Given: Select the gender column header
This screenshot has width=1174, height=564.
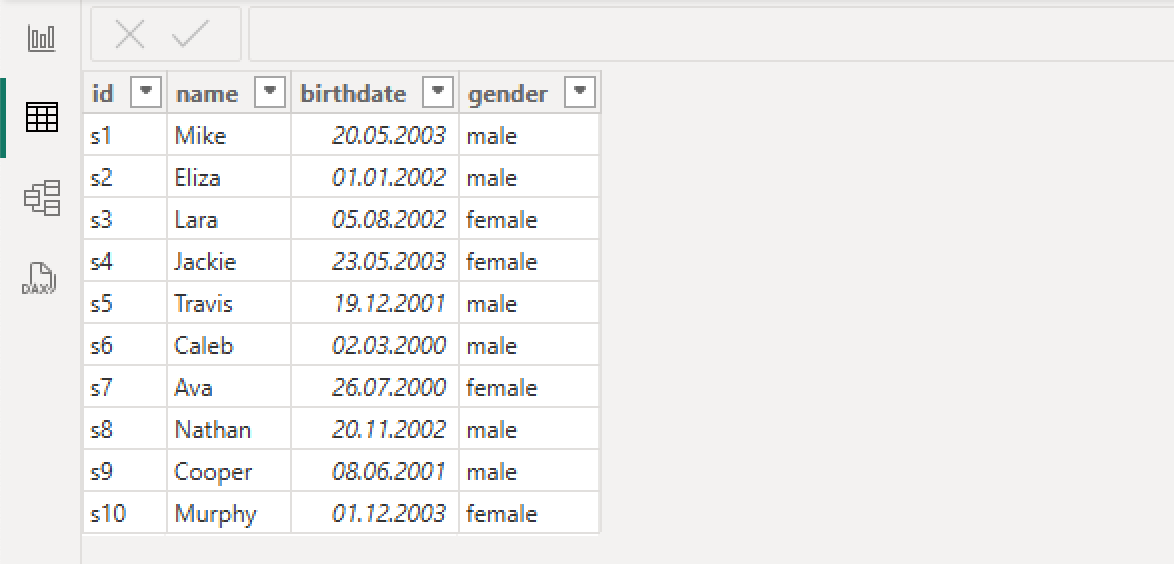Looking at the screenshot, I should click(x=529, y=93).
